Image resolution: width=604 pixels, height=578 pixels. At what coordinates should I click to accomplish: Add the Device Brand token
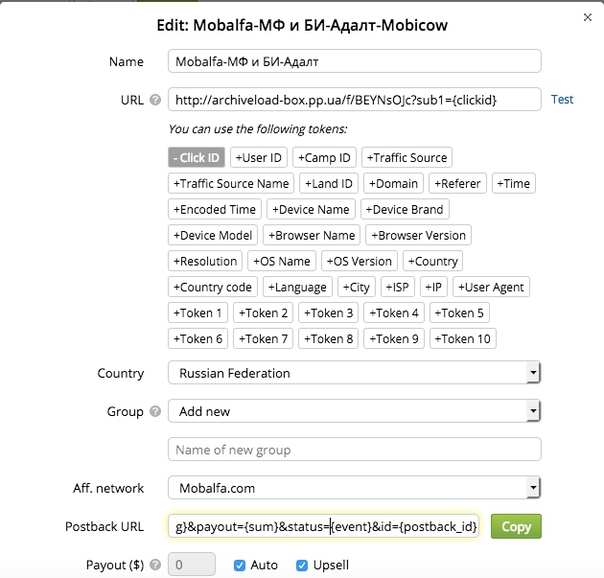pos(404,210)
